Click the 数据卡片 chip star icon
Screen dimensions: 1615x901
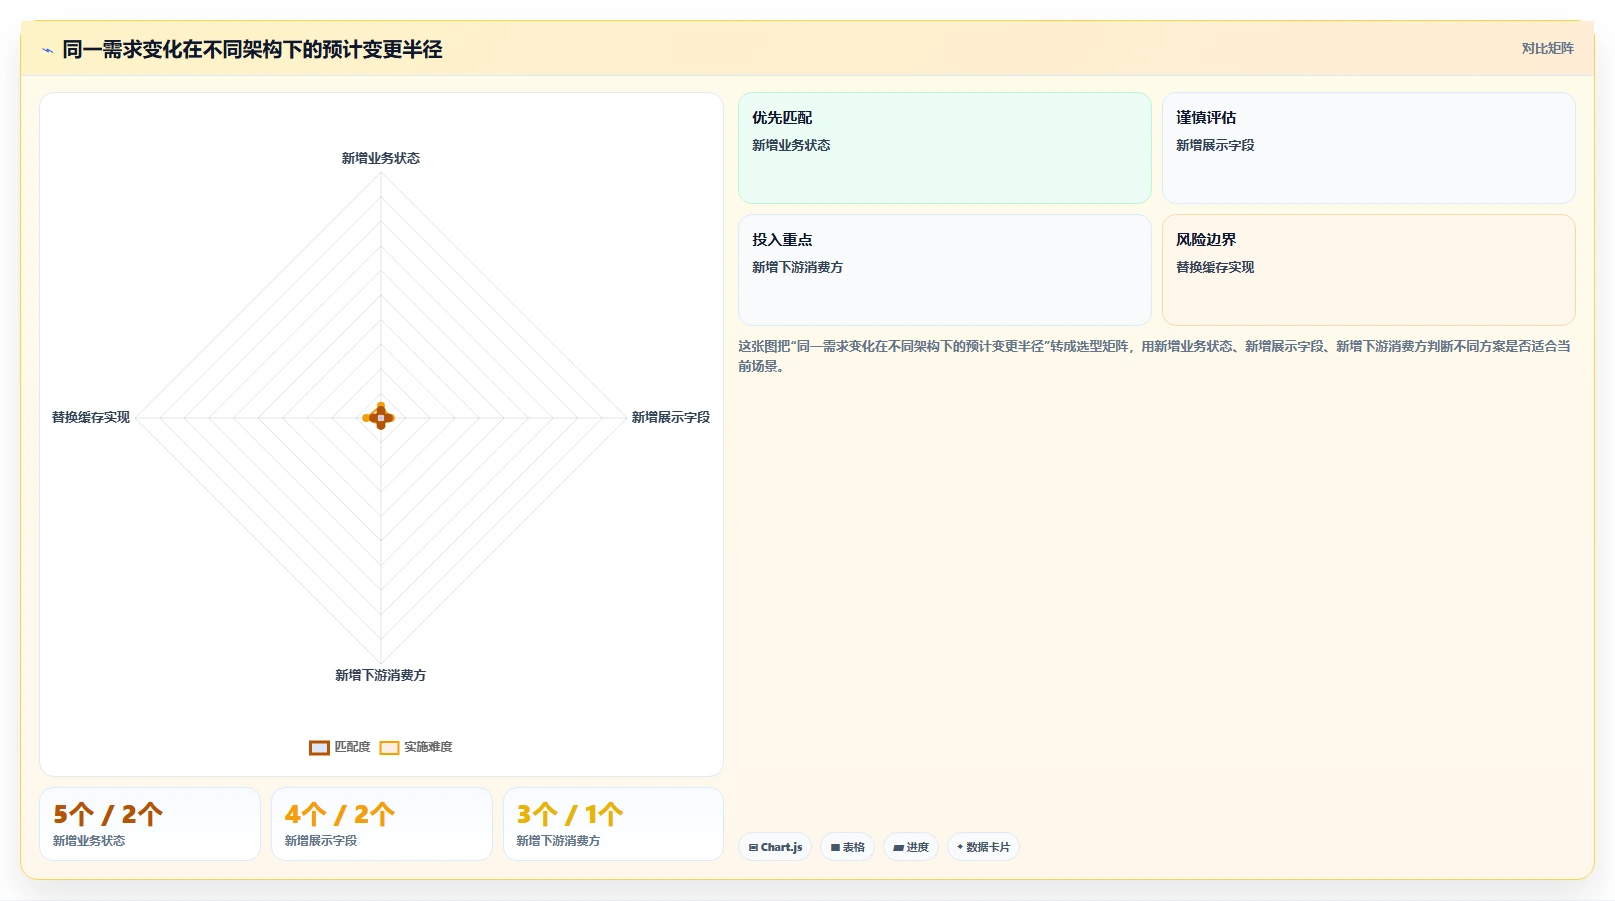click(960, 847)
